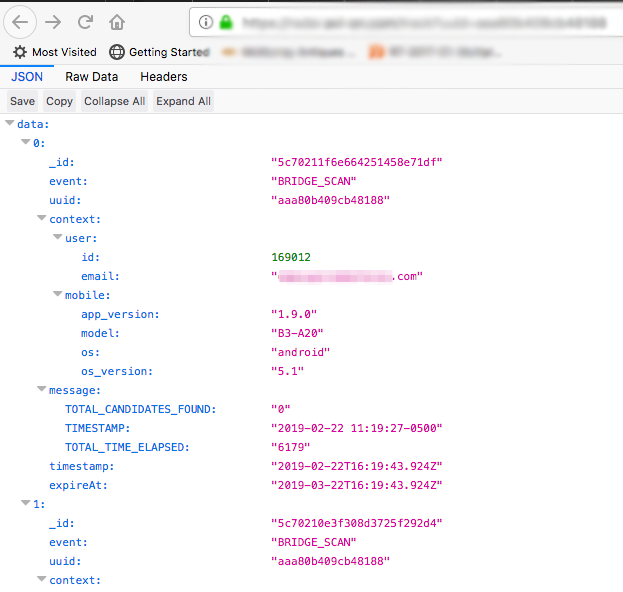Reload the page with the refresh icon
Viewport: 623px width, 592px height.
point(86,21)
